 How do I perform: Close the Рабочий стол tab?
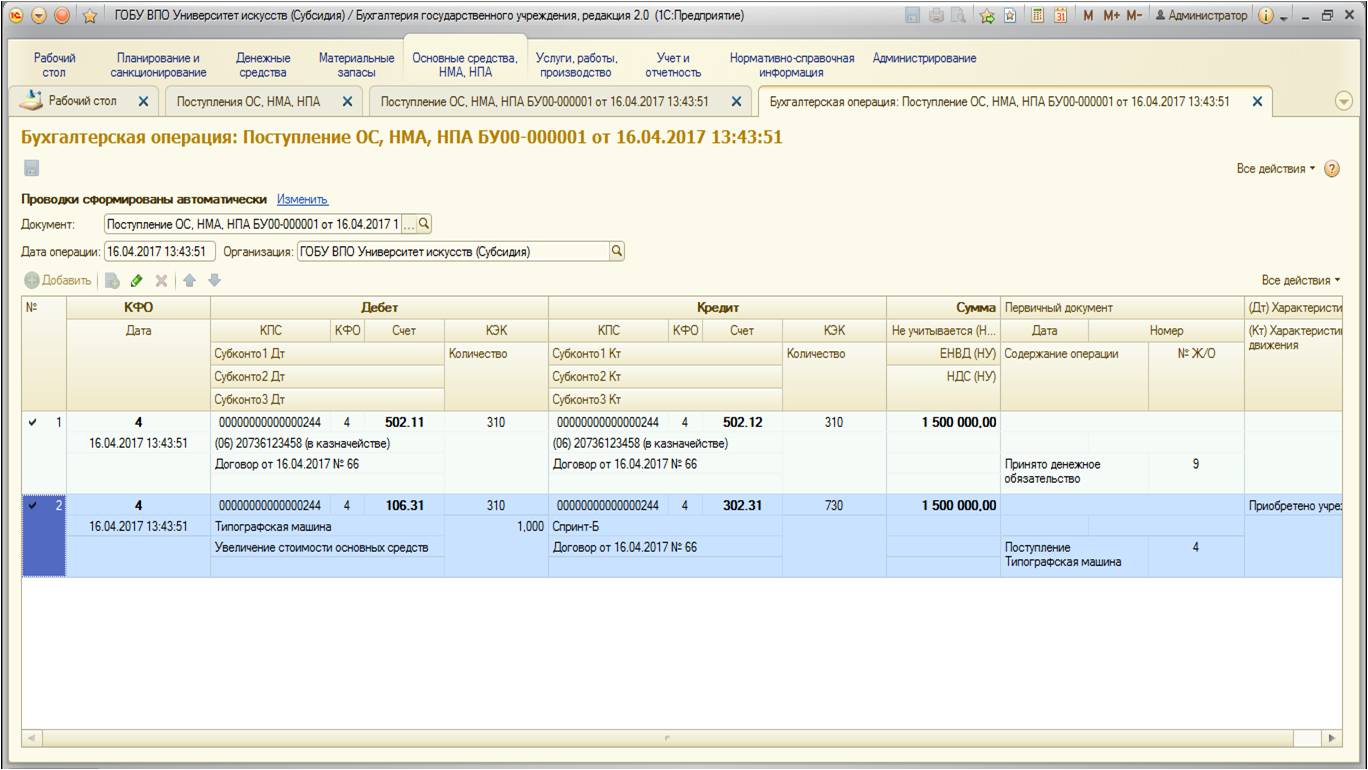coord(143,101)
